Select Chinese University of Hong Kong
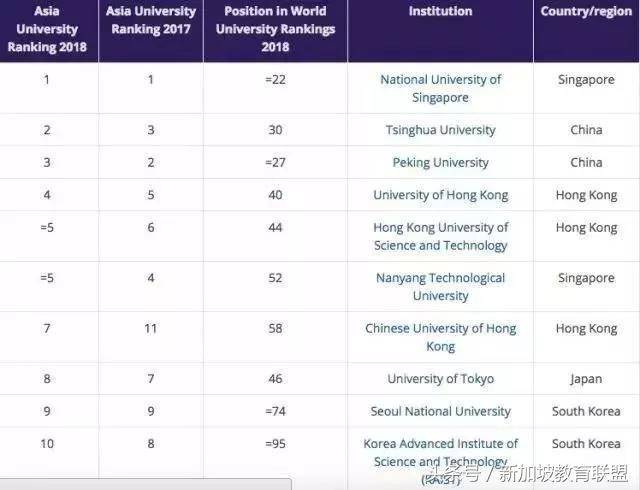The width and height of the screenshot is (640, 490). click(440, 337)
